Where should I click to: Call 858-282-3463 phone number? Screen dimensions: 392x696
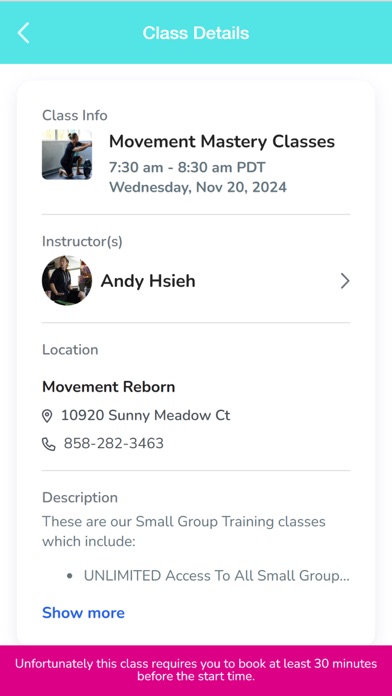point(114,443)
